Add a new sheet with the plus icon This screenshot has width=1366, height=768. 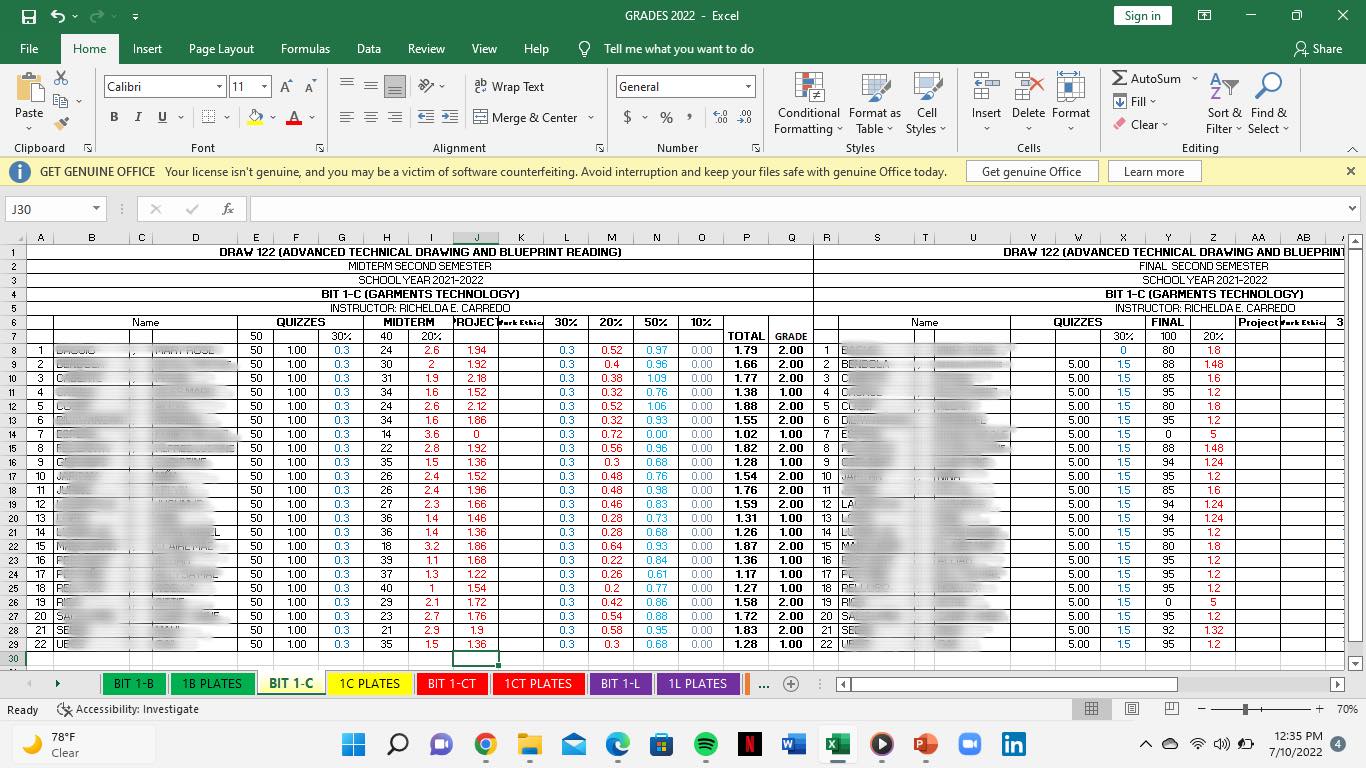pos(790,684)
